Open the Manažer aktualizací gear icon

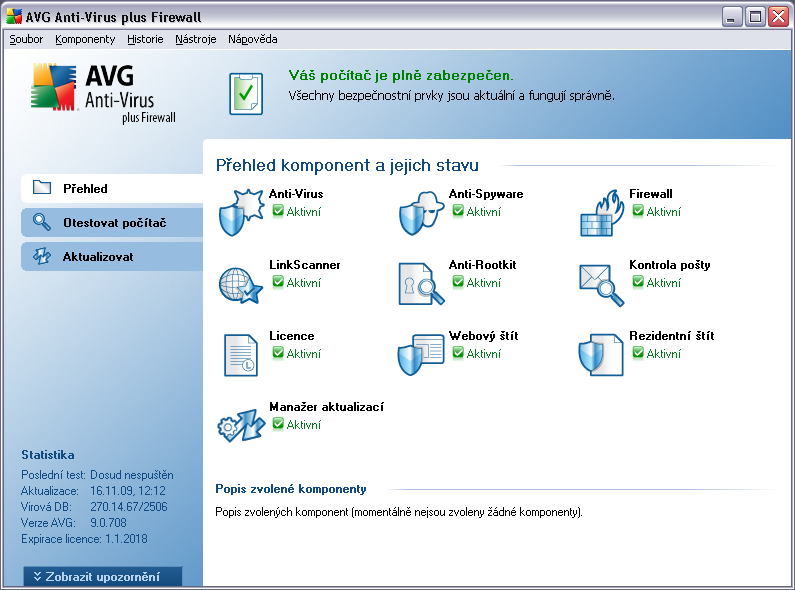tap(241, 426)
